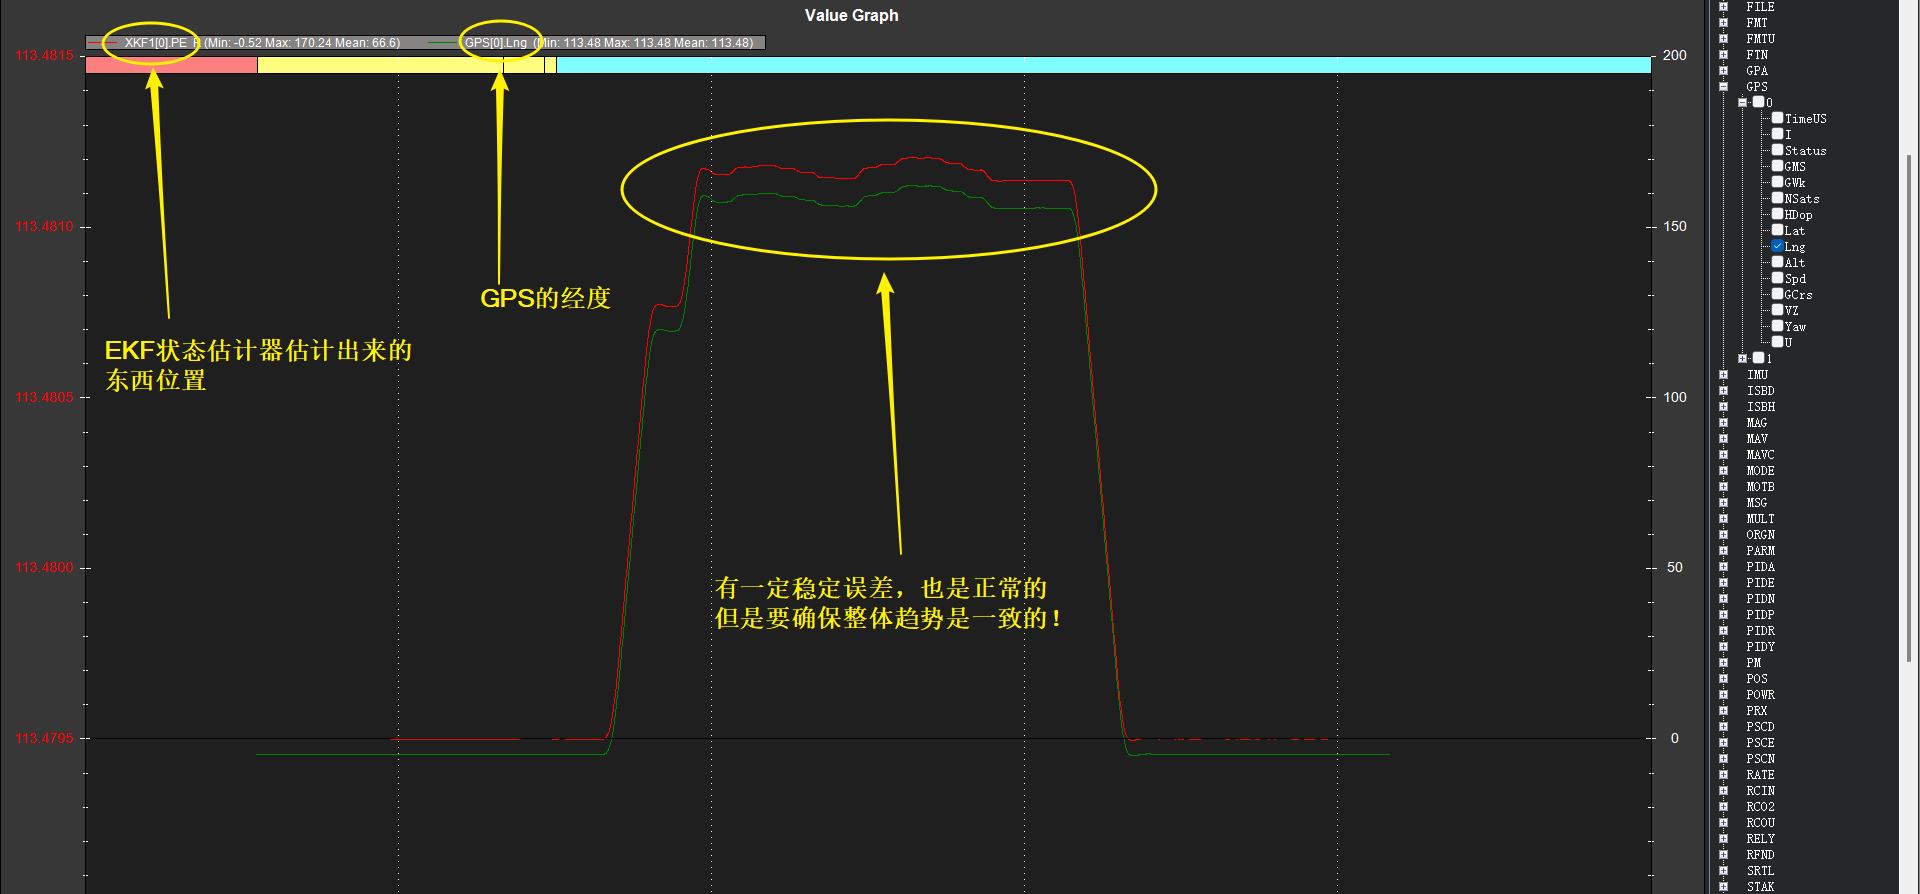
Task: Enable the GMS checkbox
Action: click(1777, 166)
